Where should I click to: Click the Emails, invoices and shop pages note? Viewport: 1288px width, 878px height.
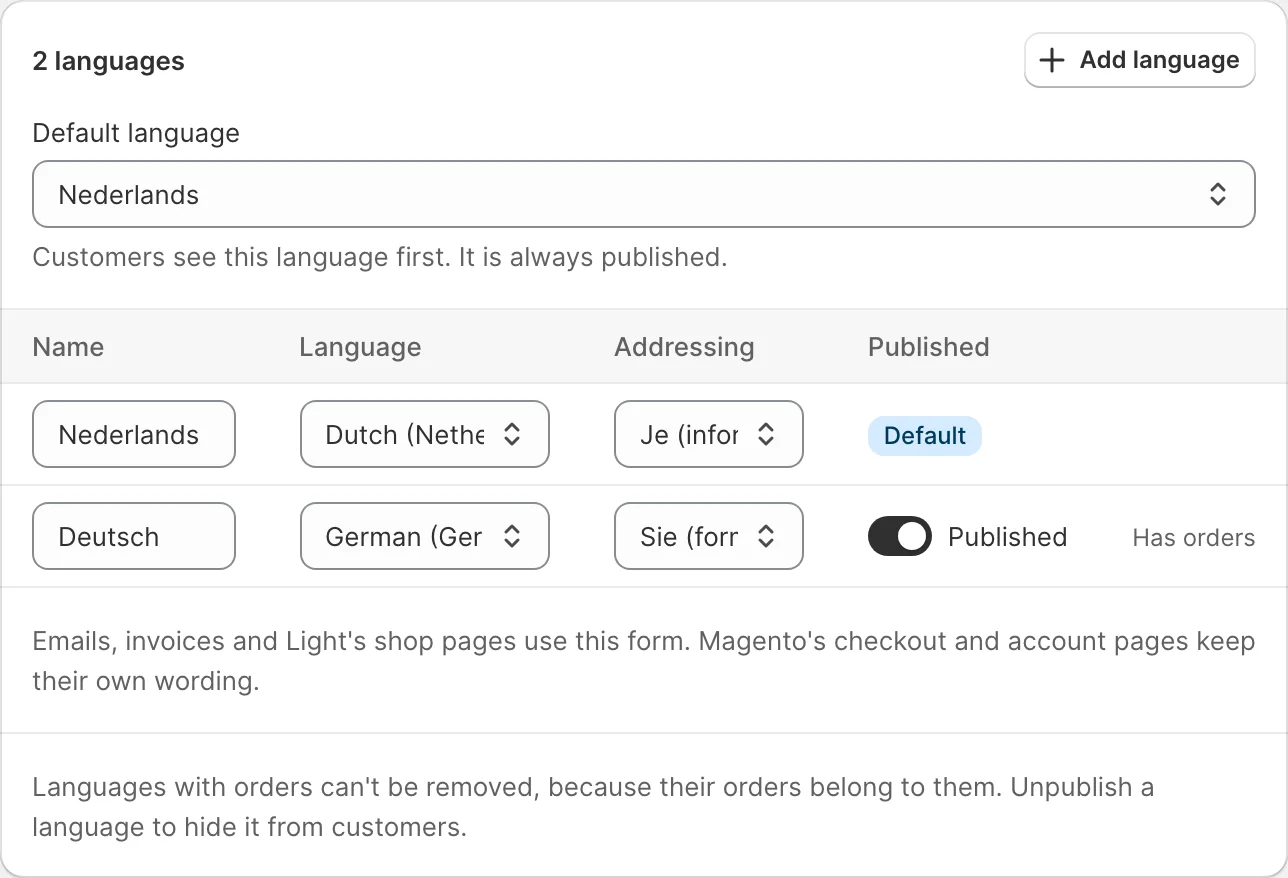click(644, 661)
